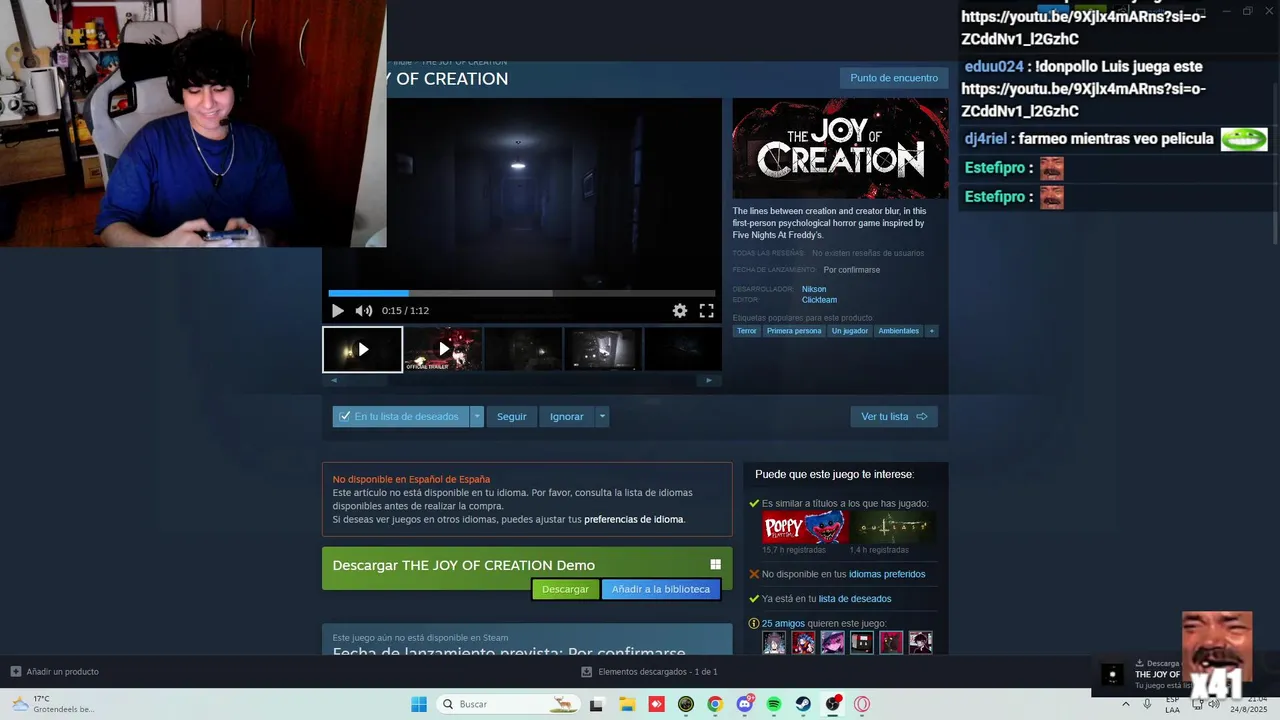Toggle 'En tu lista de deseados' checkbox
The image size is (1280, 720).
tap(344, 417)
